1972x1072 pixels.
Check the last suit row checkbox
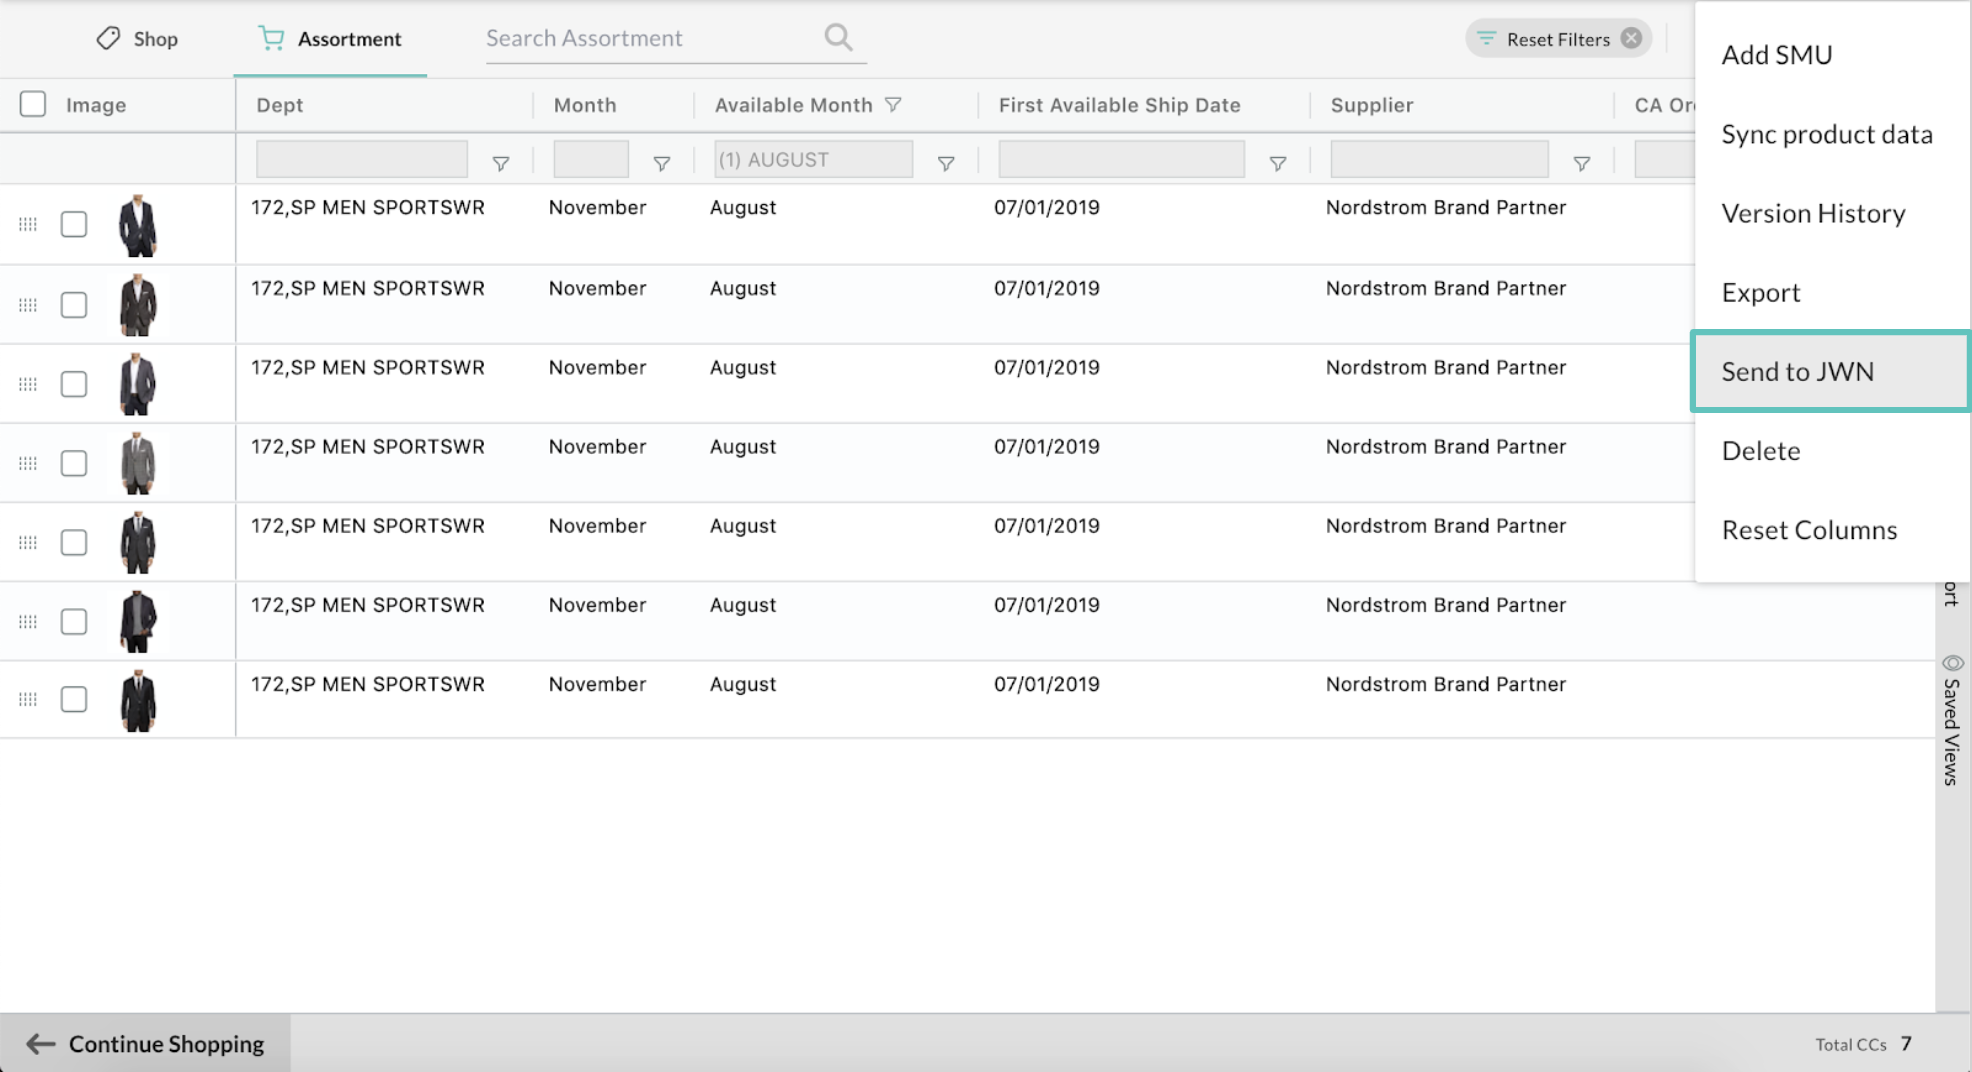[x=74, y=699]
